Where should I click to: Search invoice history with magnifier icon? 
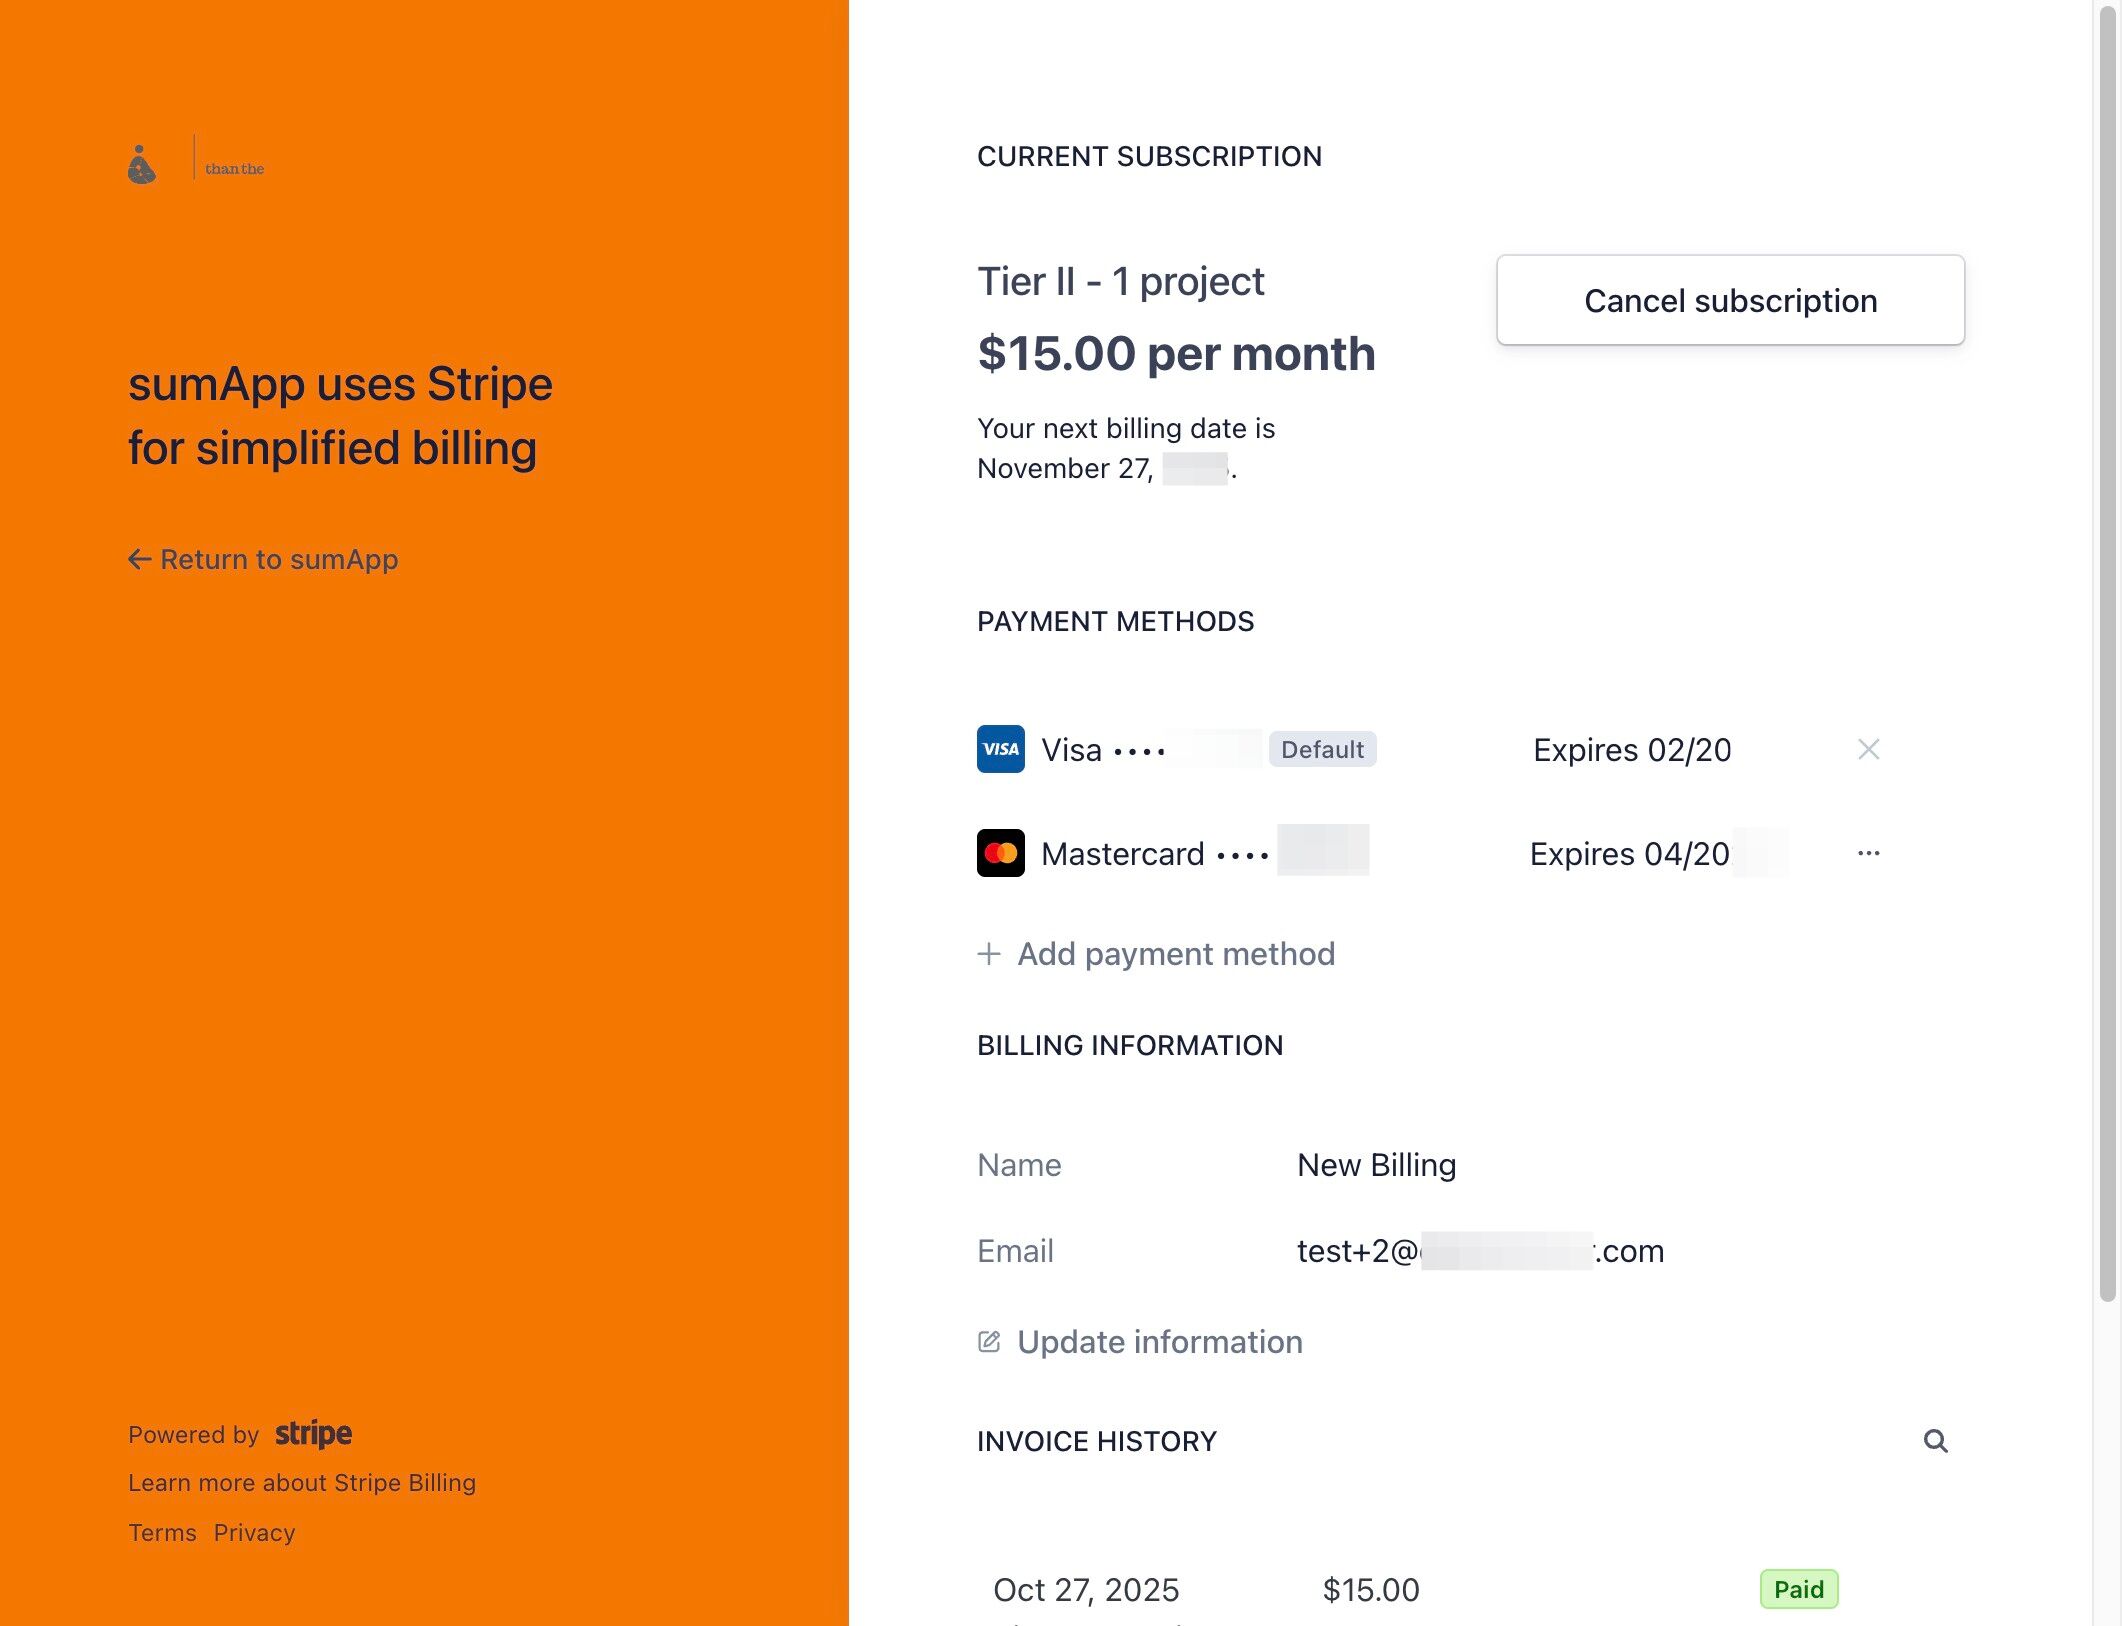point(1935,1441)
